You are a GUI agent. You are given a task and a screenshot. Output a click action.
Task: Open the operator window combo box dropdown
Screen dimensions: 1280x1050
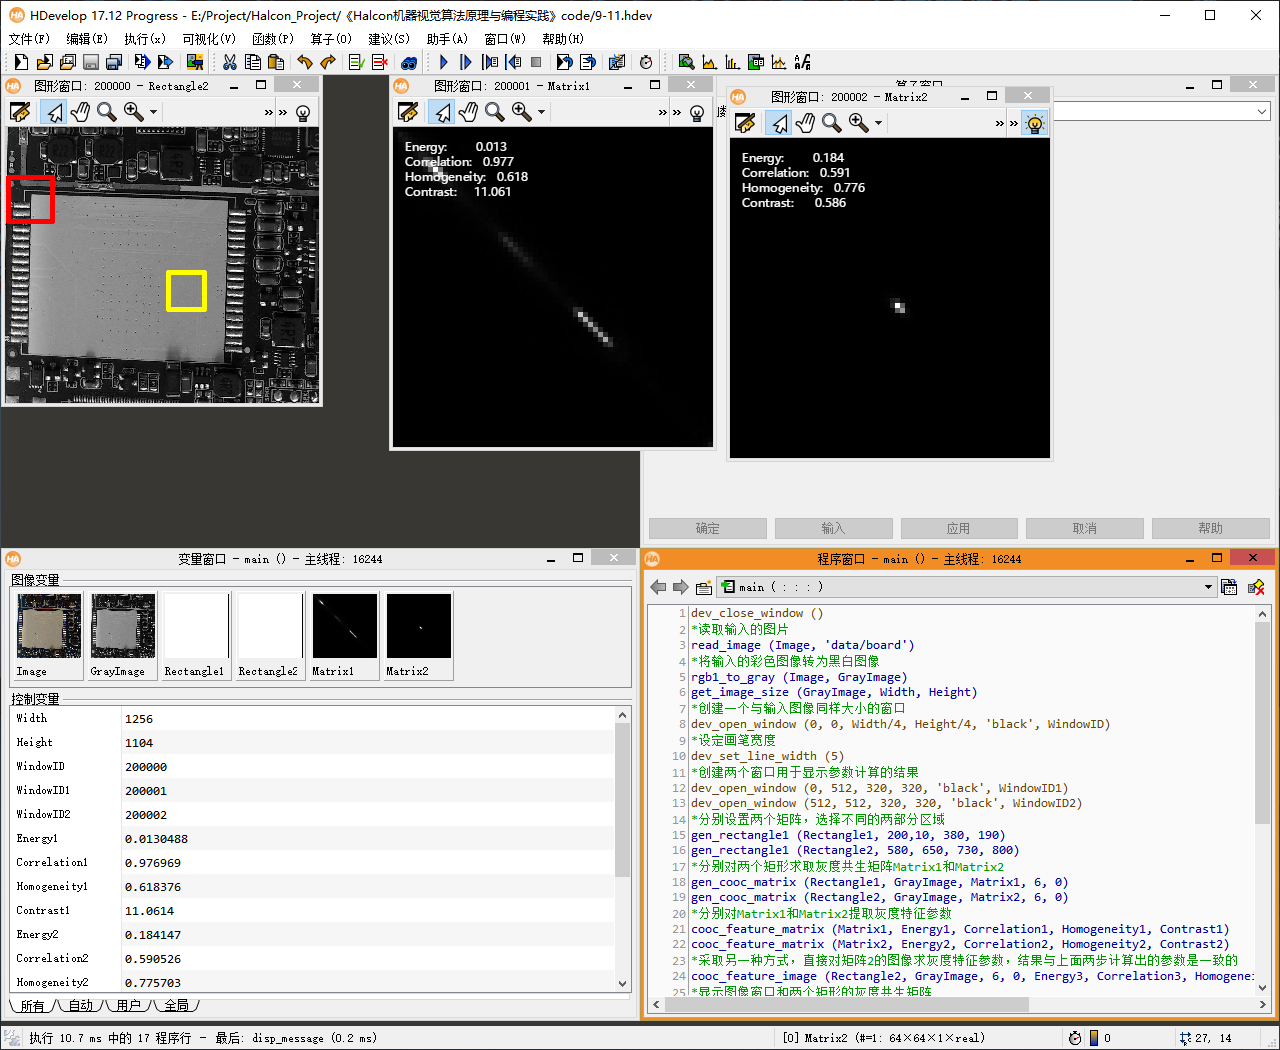click(x=1262, y=112)
